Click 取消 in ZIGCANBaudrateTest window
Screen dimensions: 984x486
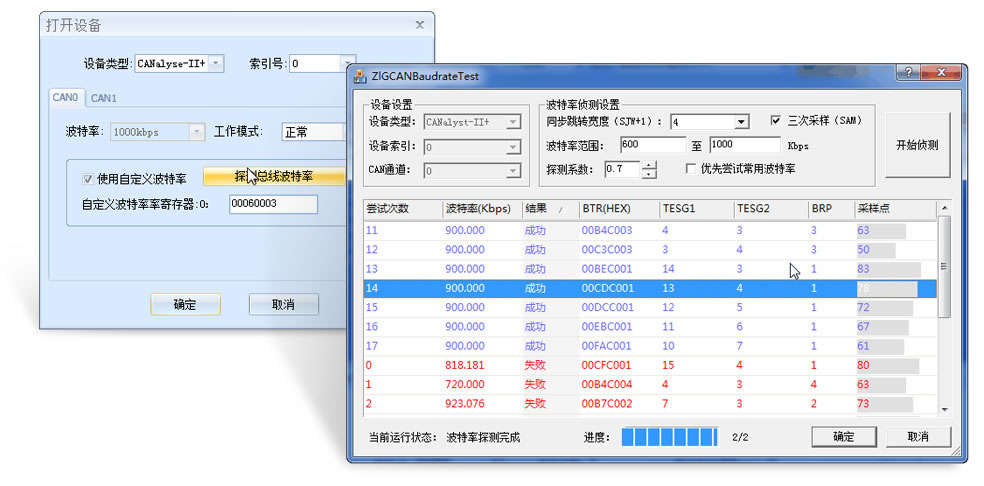919,437
